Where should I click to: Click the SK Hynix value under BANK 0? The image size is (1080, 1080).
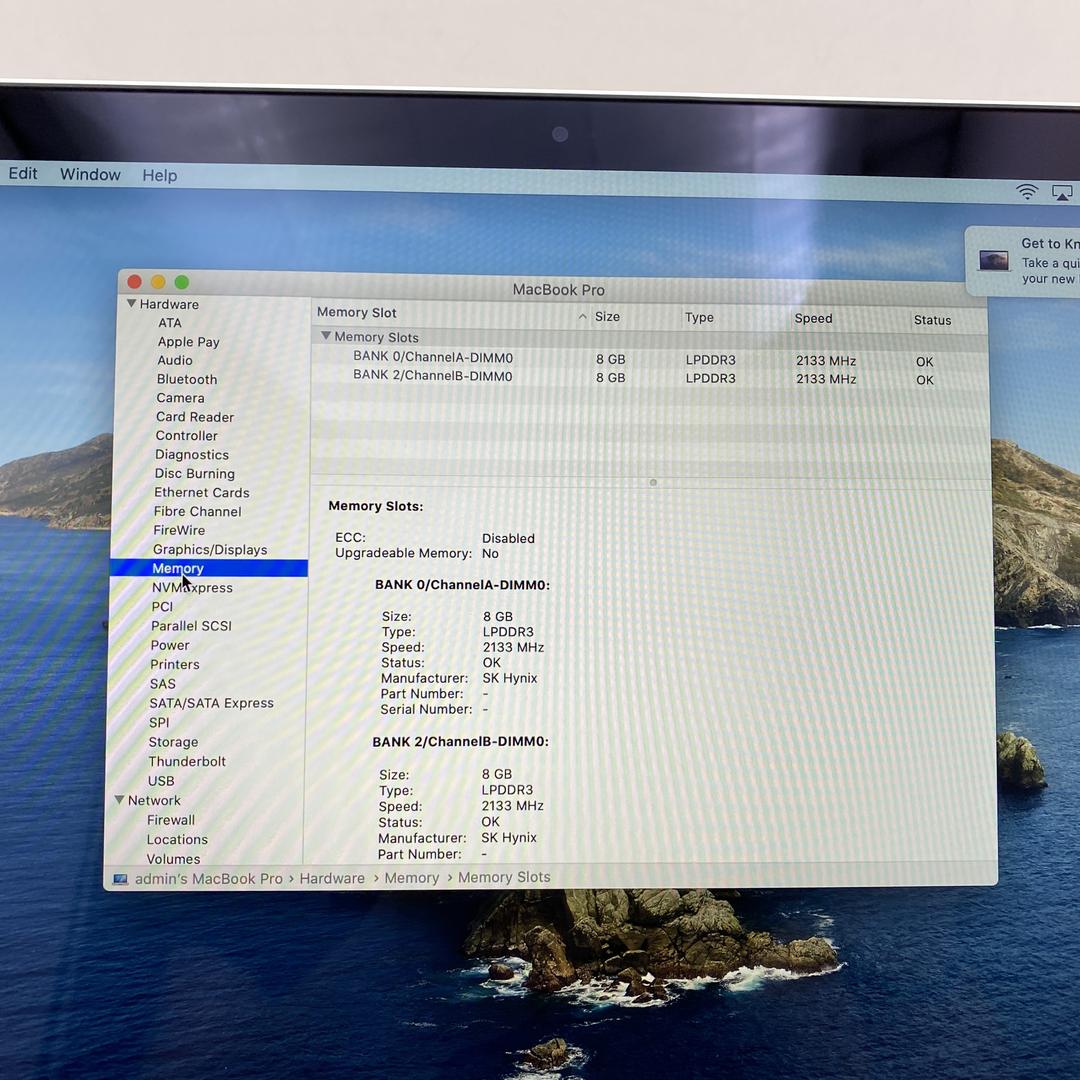click(x=510, y=678)
